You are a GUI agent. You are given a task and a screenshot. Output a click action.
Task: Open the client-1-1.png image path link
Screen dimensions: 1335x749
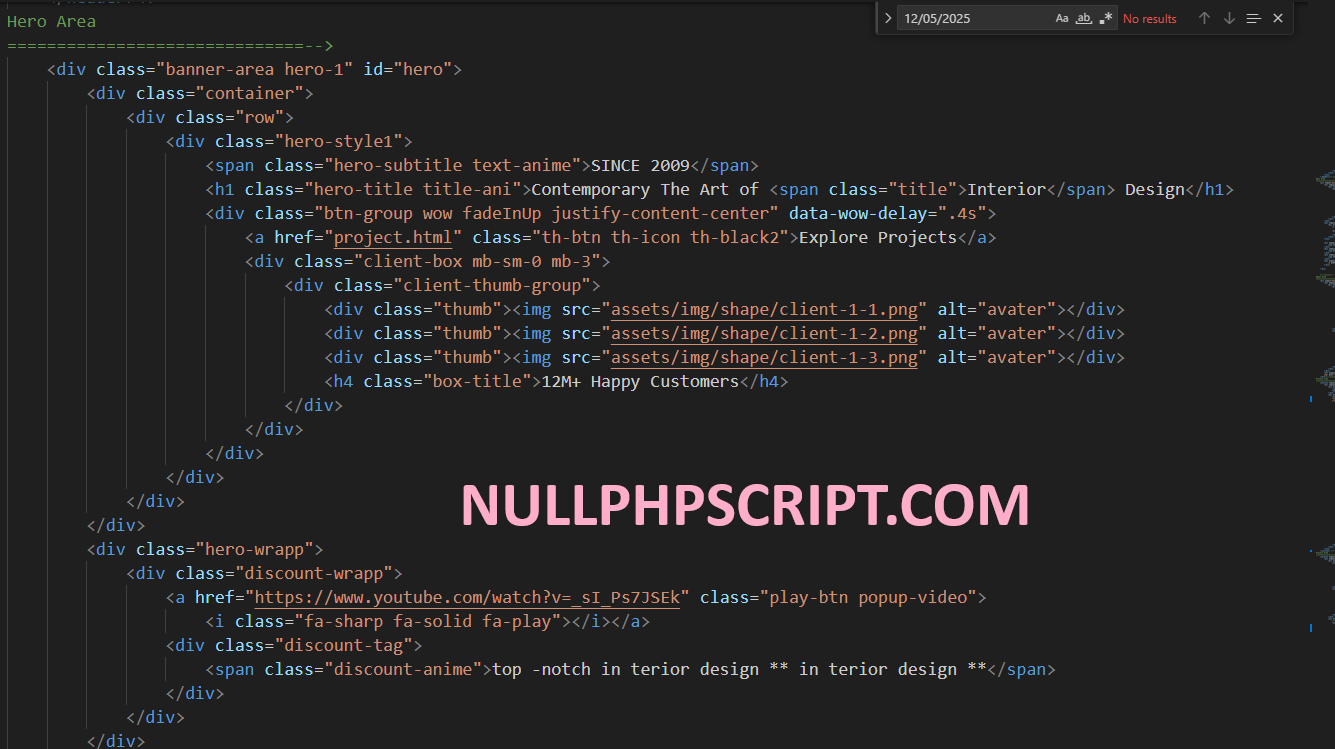[764, 309]
